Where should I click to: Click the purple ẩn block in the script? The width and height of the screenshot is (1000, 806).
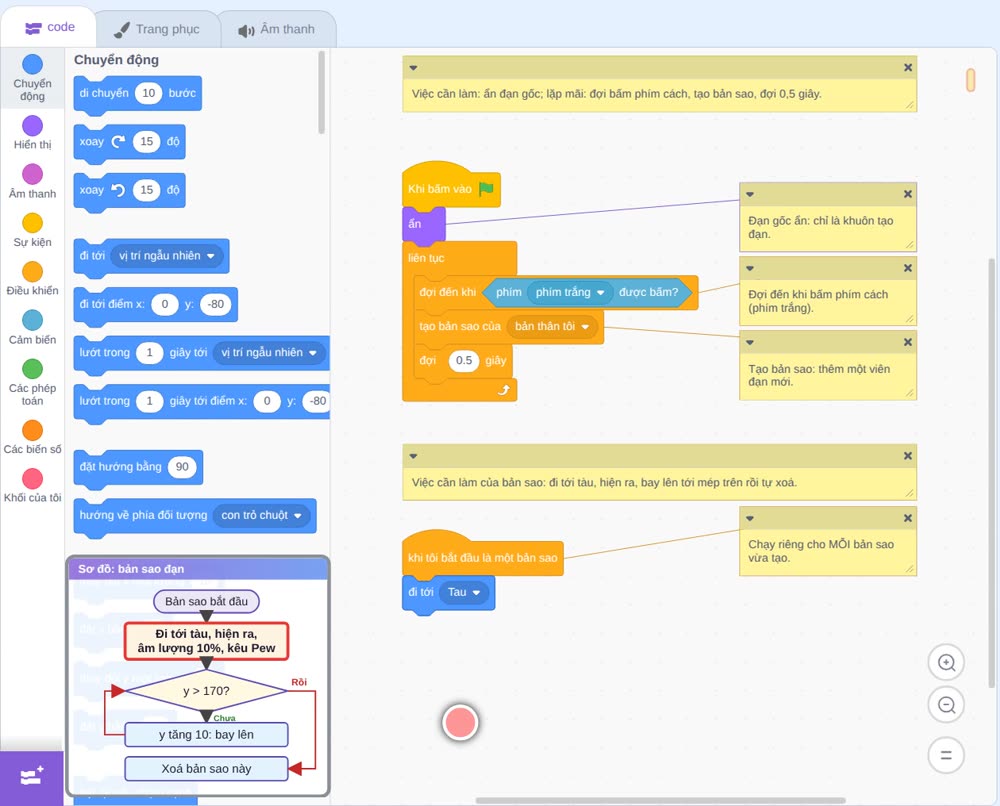[x=423, y=224]
